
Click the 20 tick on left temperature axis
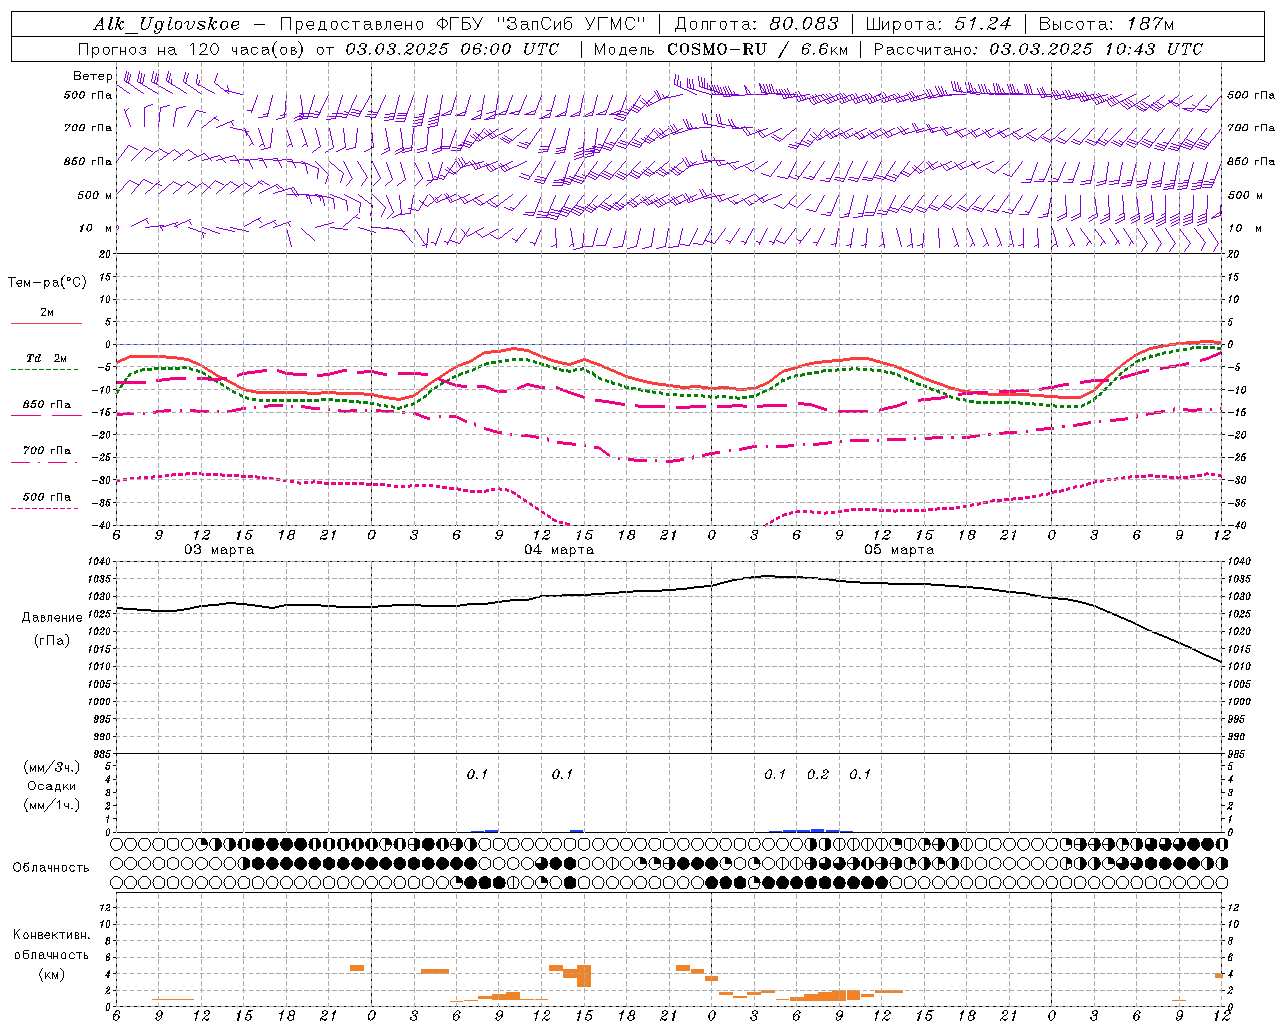point(107,254)
